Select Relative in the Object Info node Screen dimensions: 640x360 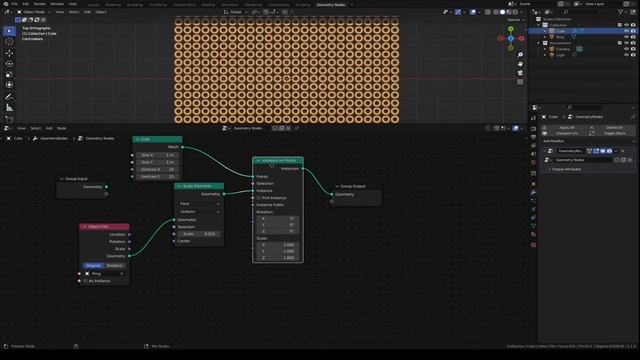point(114,266)
